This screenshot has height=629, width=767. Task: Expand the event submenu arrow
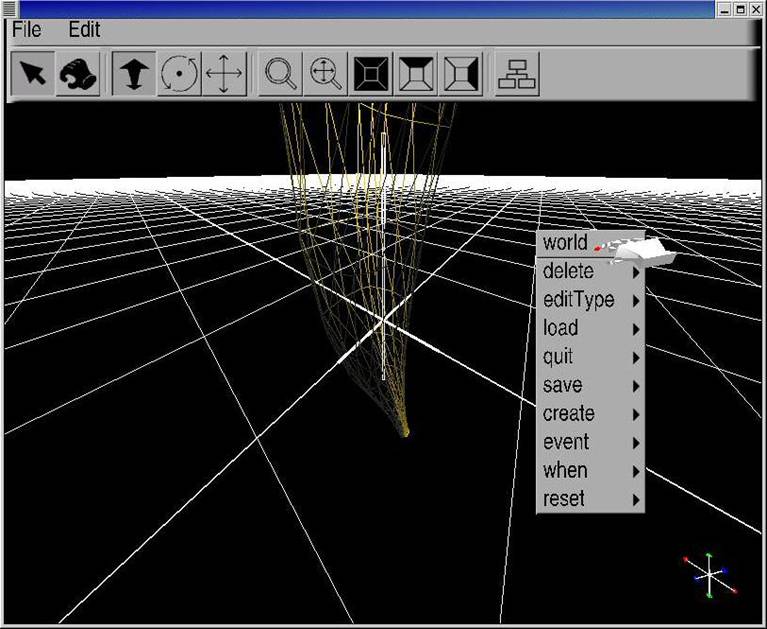636,443
